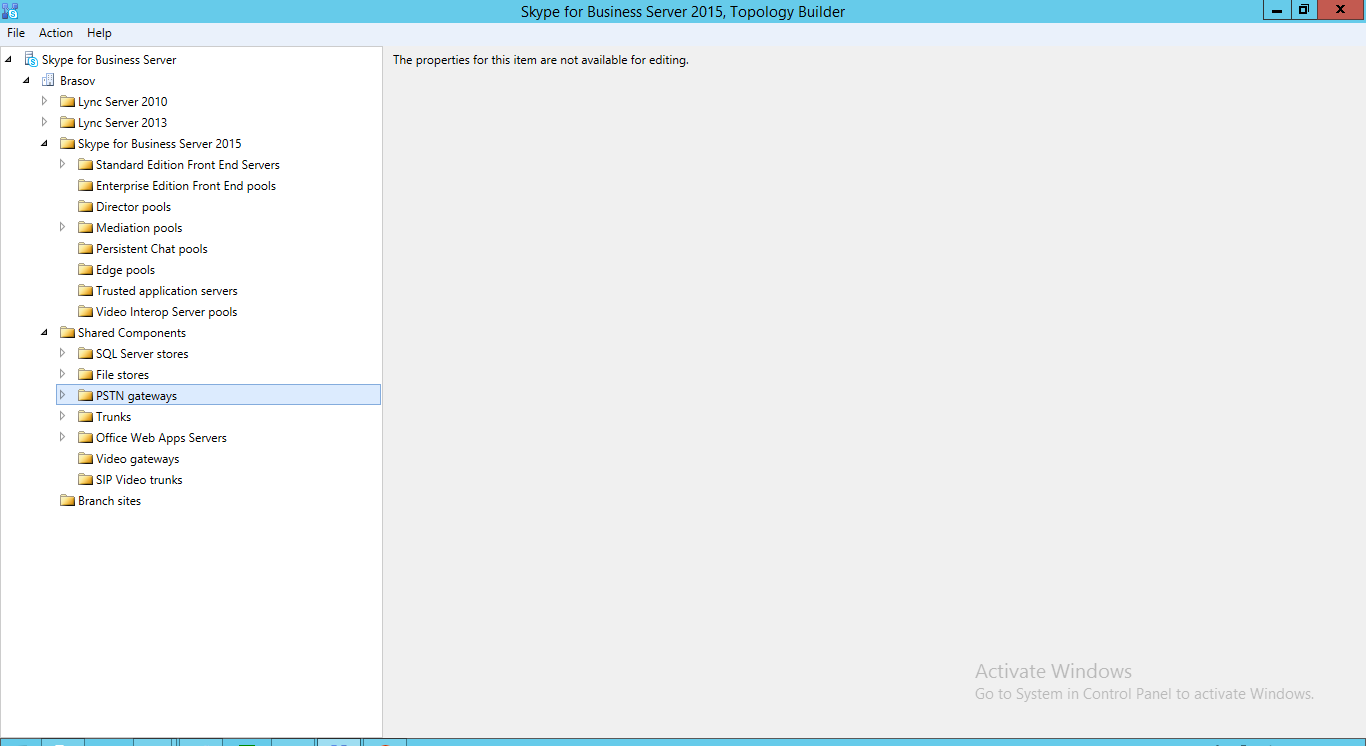The image size is (1366, 746).
Task: Click the Trunks folder icon
Action: point(85,417)
